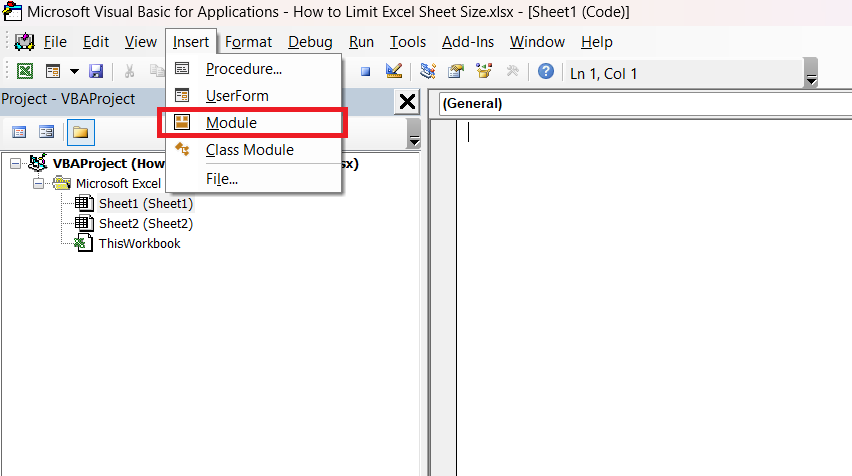The height and width of the screenshot is (476, 852).
Task: Open the Format menu
Action: [248, 42]
